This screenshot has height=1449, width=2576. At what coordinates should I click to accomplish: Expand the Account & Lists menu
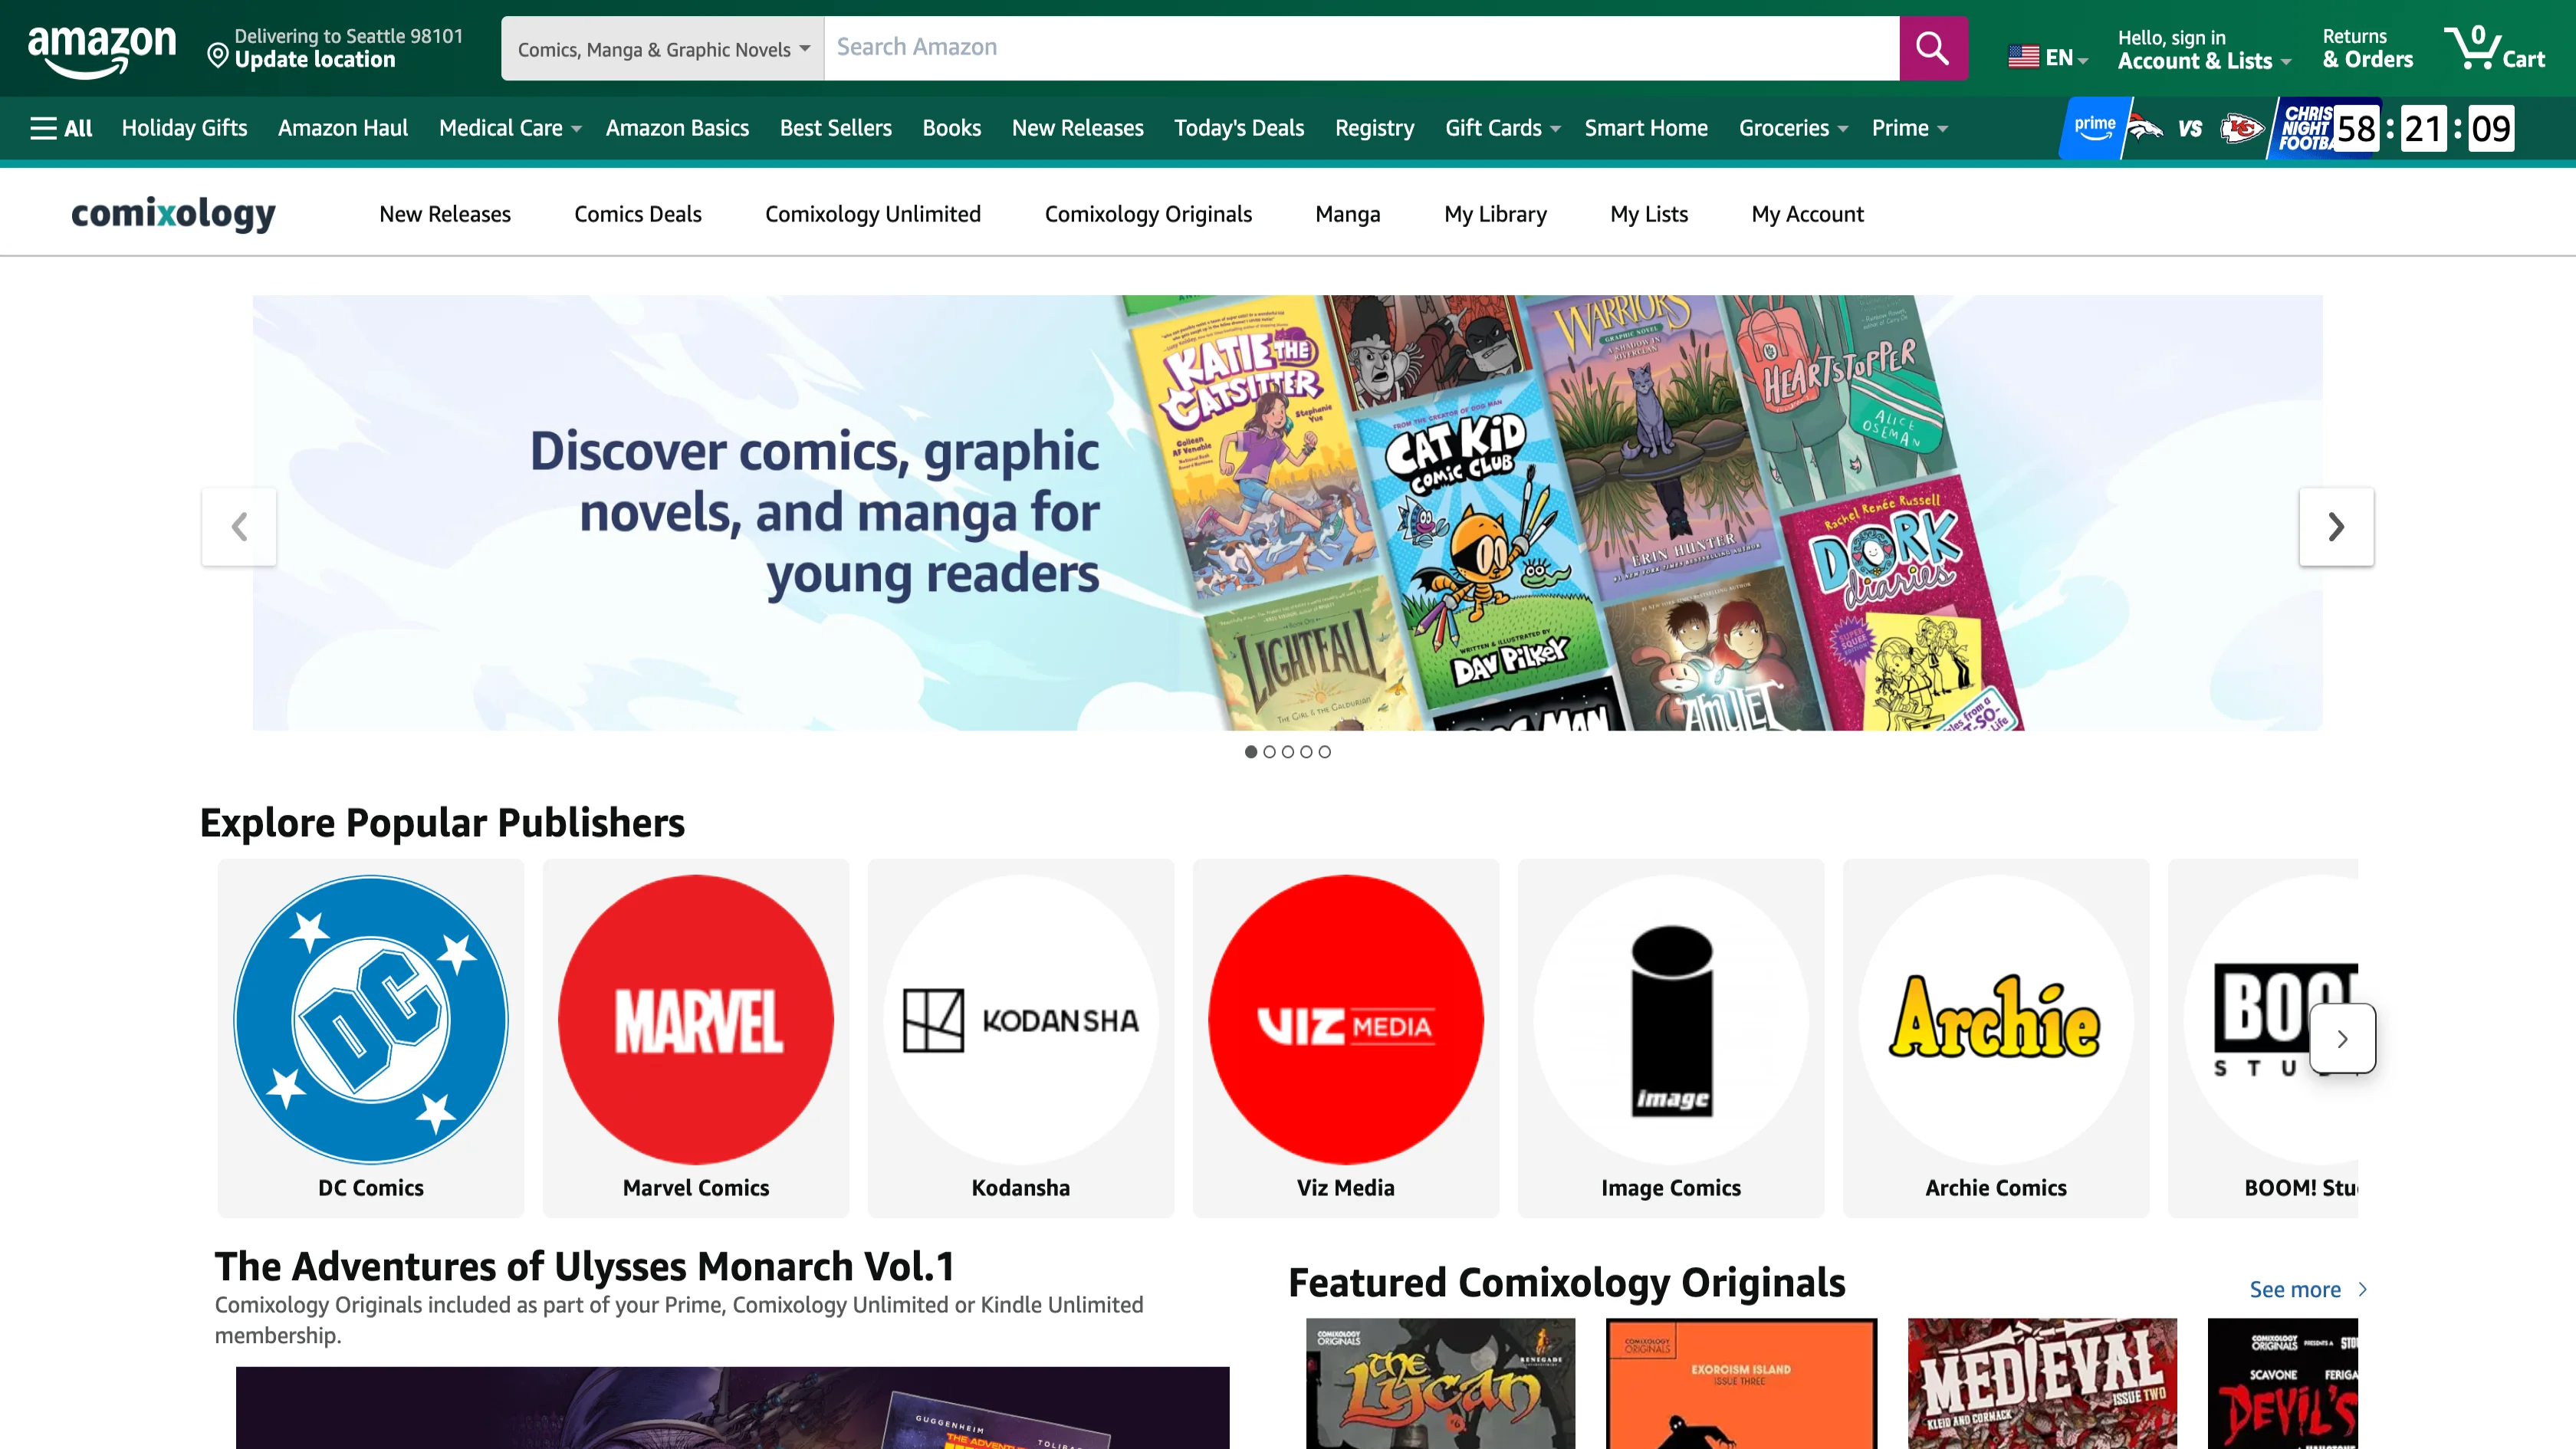click(2203, 60)
